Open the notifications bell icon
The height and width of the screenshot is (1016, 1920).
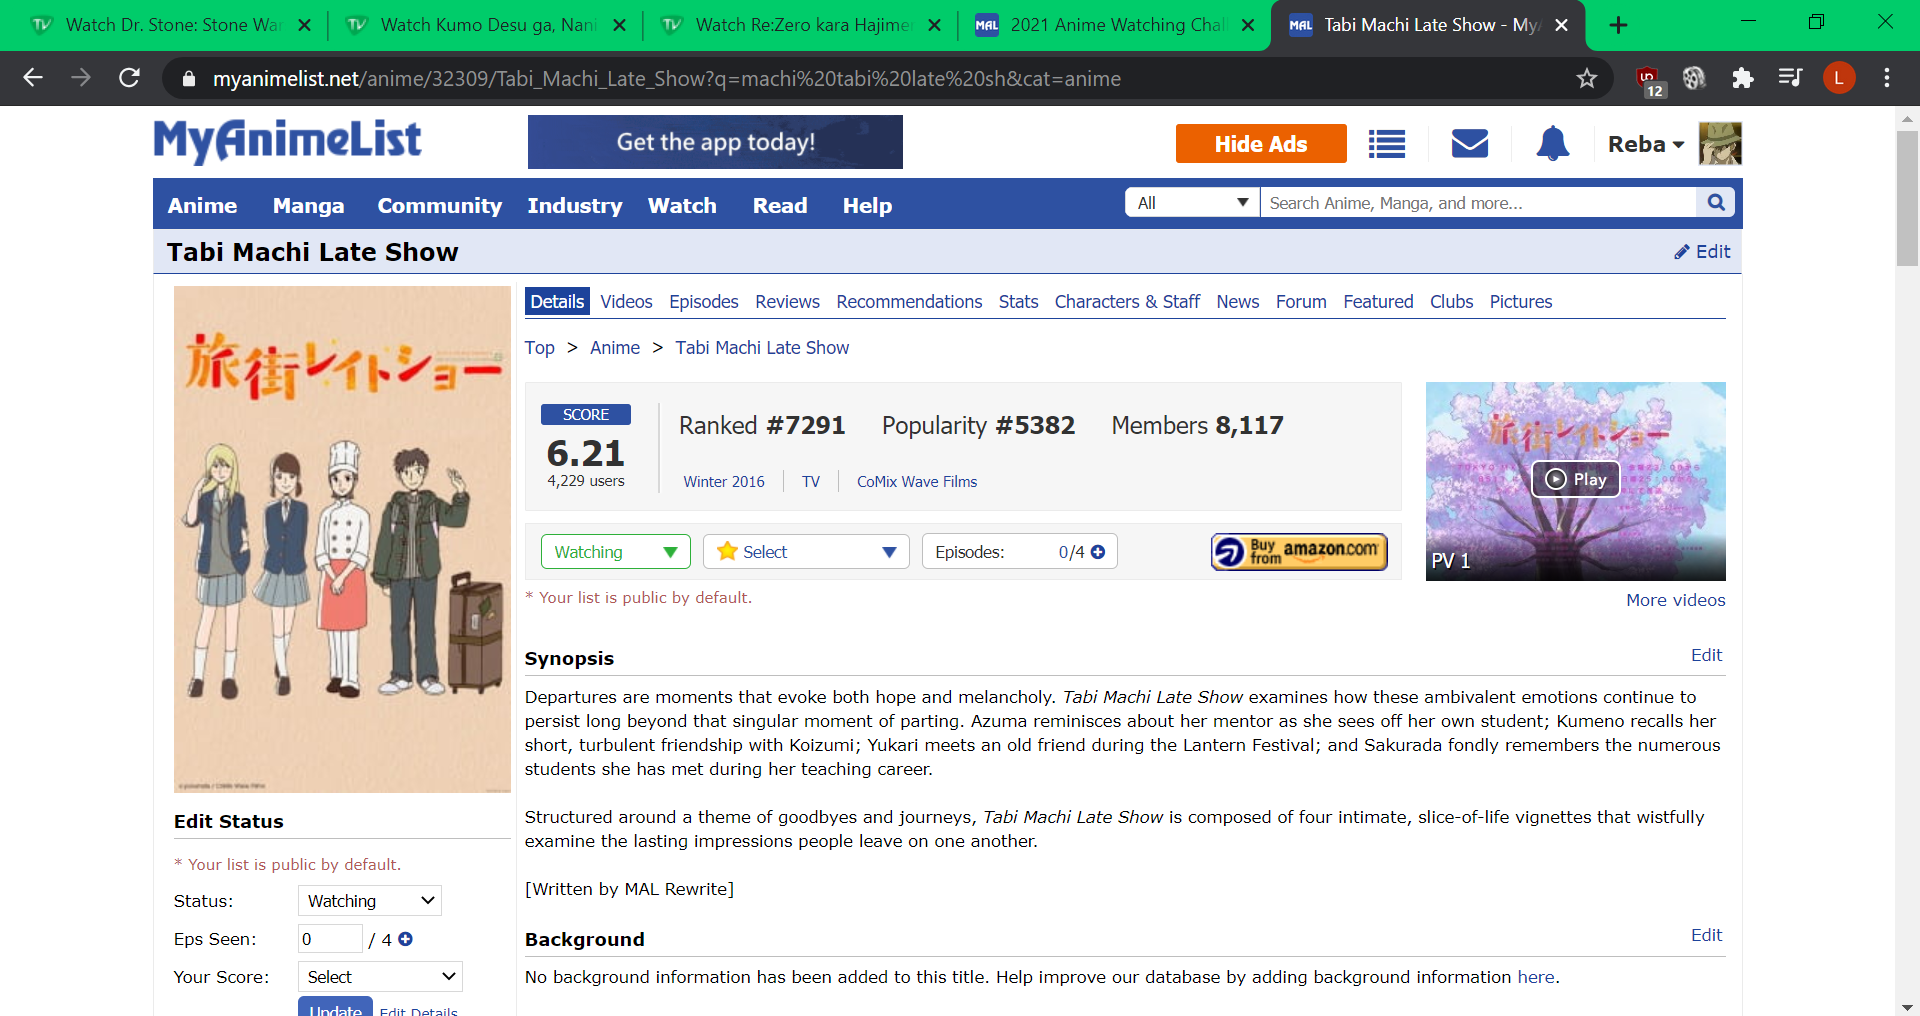pyautogui.click(x=1553, y=144)
